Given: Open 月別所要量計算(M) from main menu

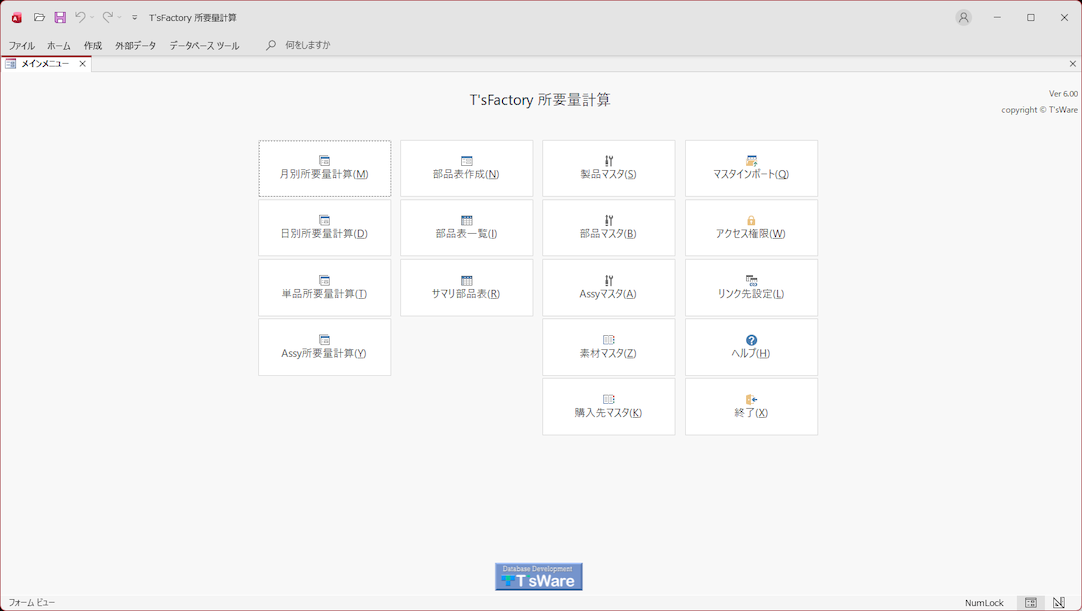Looking at the screenshot, I should click(324, 168).
